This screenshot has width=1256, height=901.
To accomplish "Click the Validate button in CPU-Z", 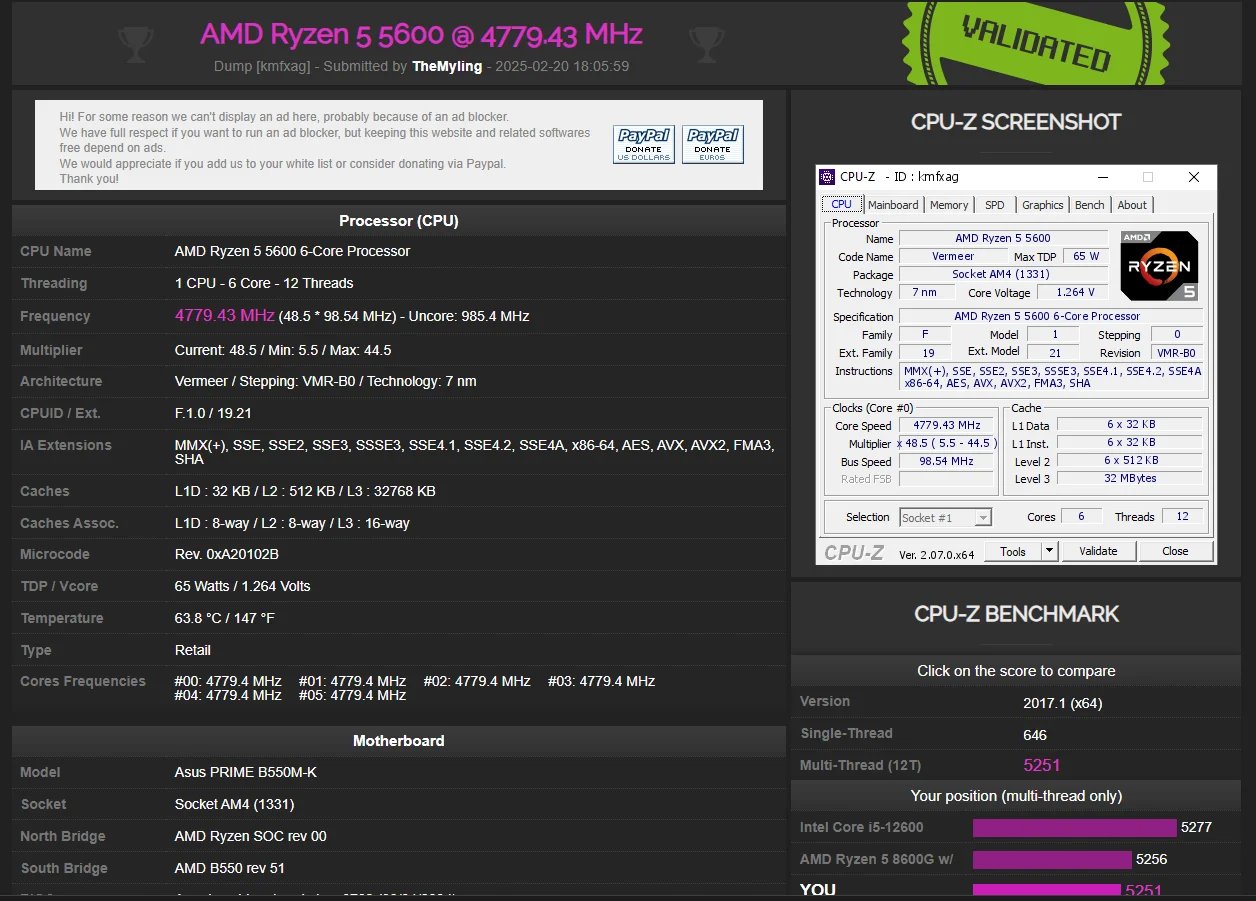I will (1098, 551).
